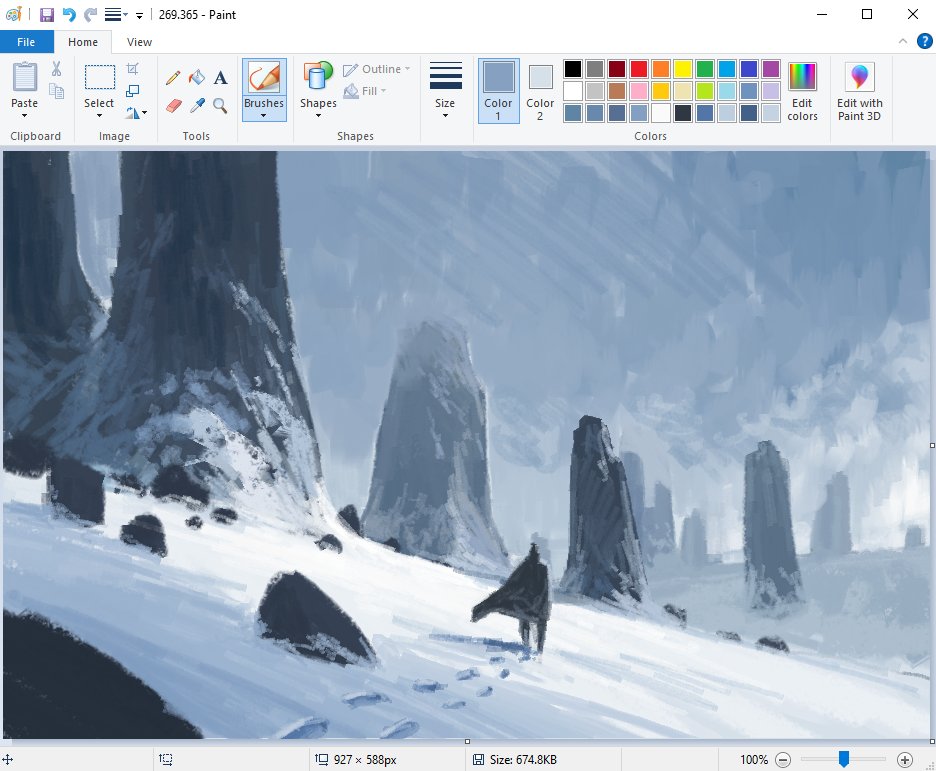Redo the last undone action
The width and height of the screenshot is (936, 771).
[90, 14]
